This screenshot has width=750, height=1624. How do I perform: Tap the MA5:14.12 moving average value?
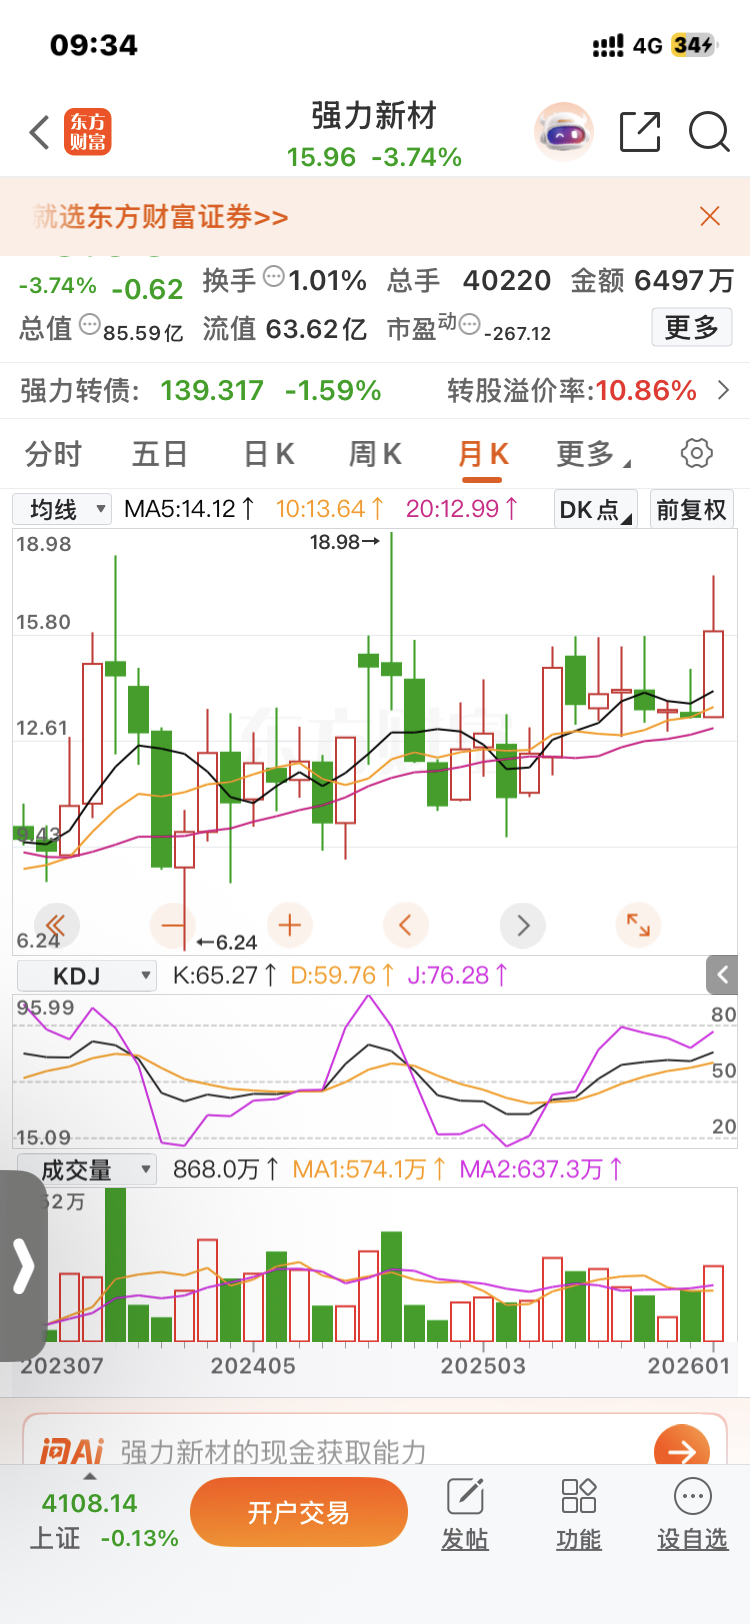tap(190, 509)
